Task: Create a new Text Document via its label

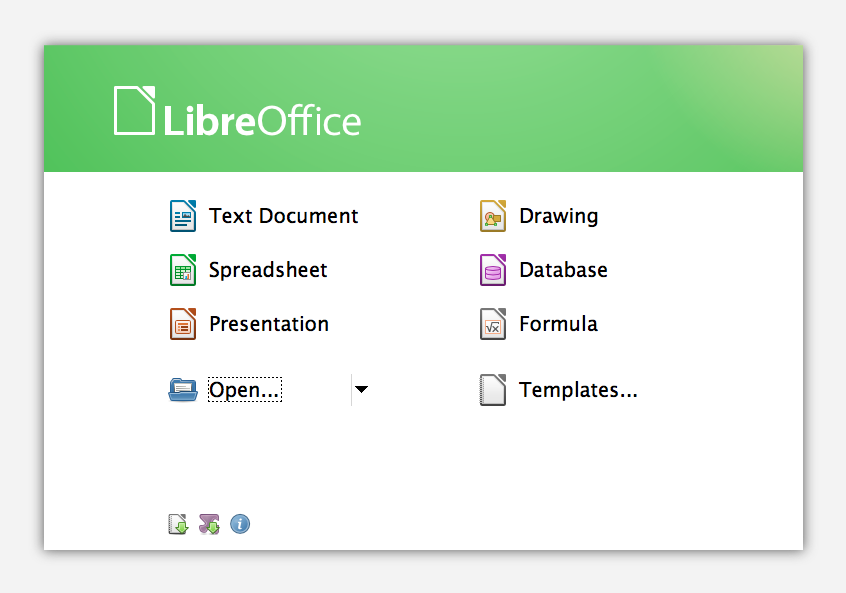Action: tap(284, 216)
